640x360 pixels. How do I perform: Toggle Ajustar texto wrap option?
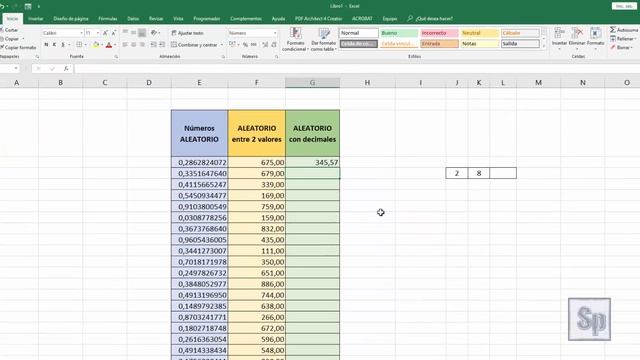click(x=187, y=33)
